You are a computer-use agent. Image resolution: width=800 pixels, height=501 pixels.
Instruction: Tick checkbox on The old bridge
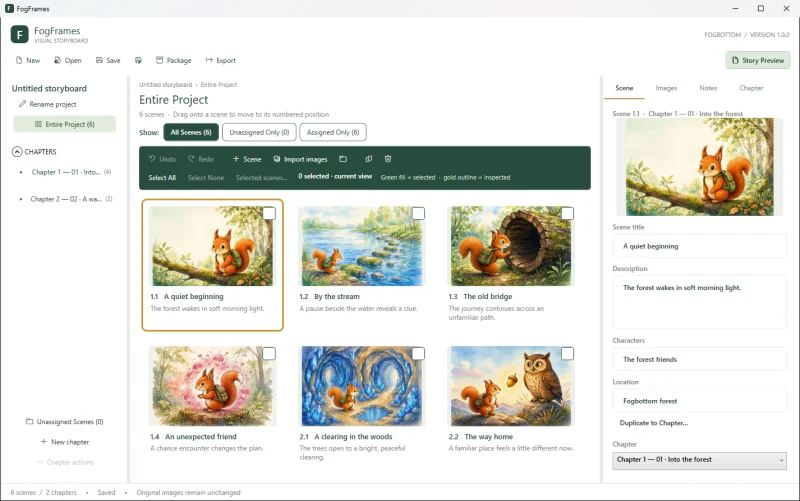pos(567,213)
